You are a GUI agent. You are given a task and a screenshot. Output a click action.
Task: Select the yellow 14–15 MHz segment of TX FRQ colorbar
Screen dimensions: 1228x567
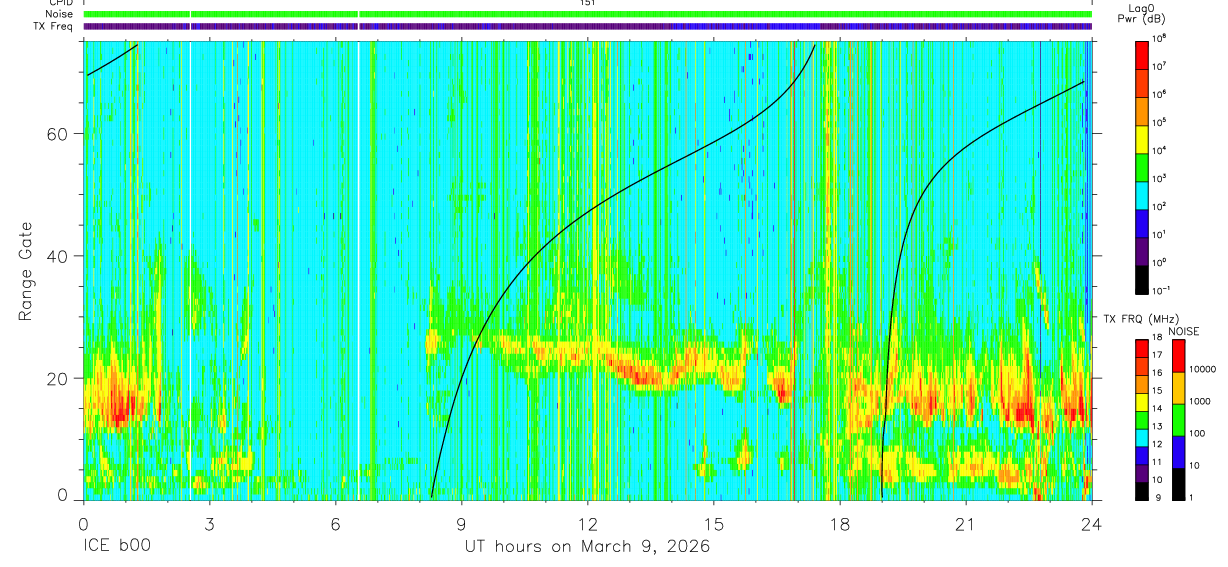1143,401
